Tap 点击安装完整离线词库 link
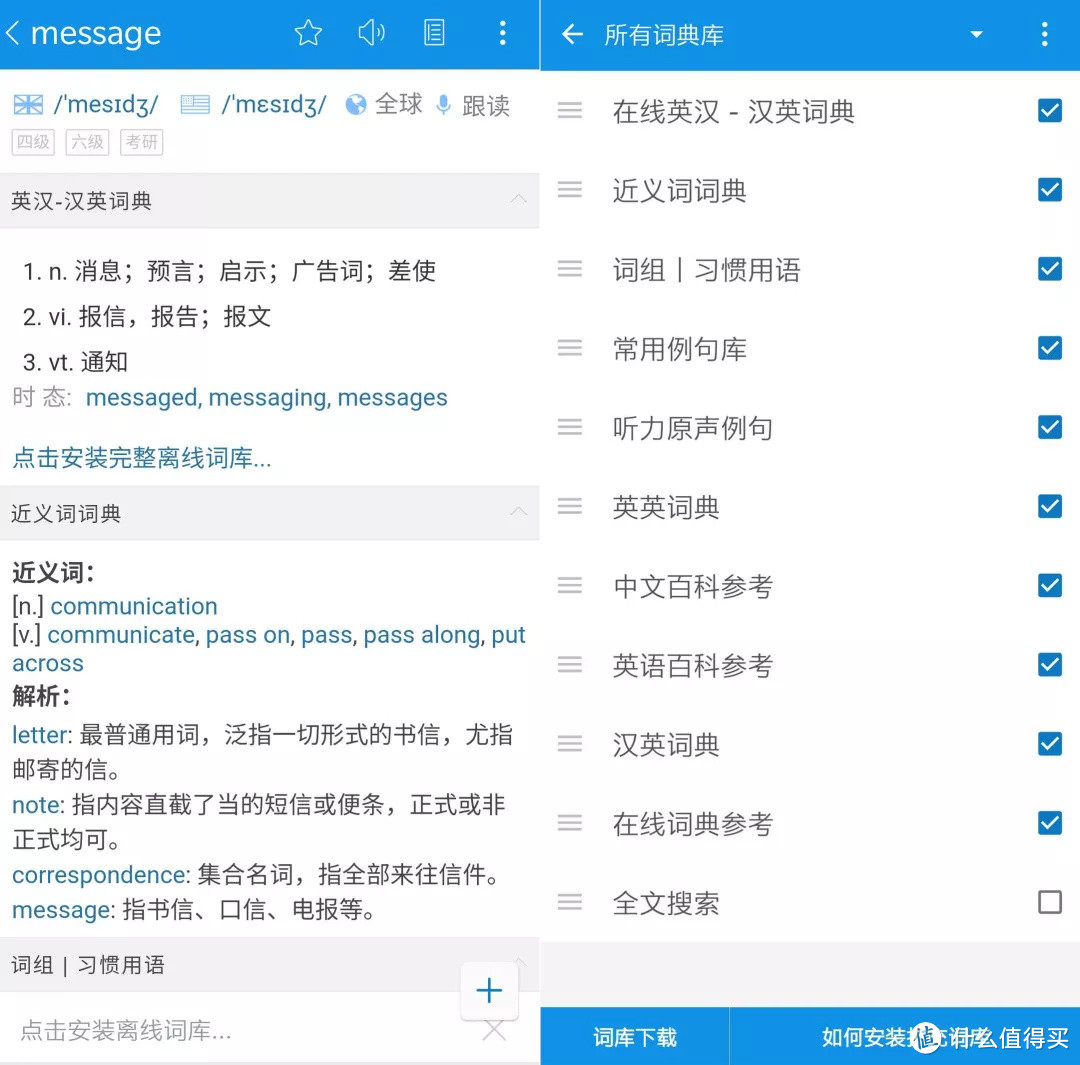 142,457
